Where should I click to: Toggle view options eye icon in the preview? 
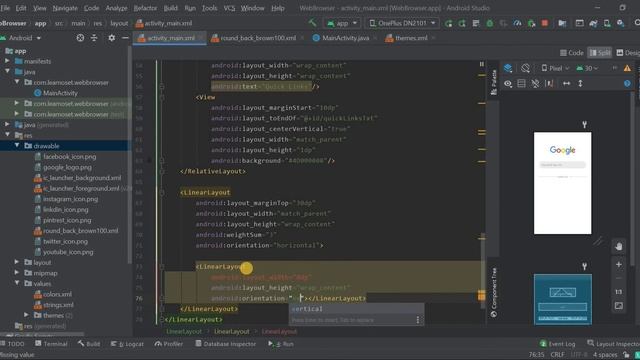(x=508, y=84)
